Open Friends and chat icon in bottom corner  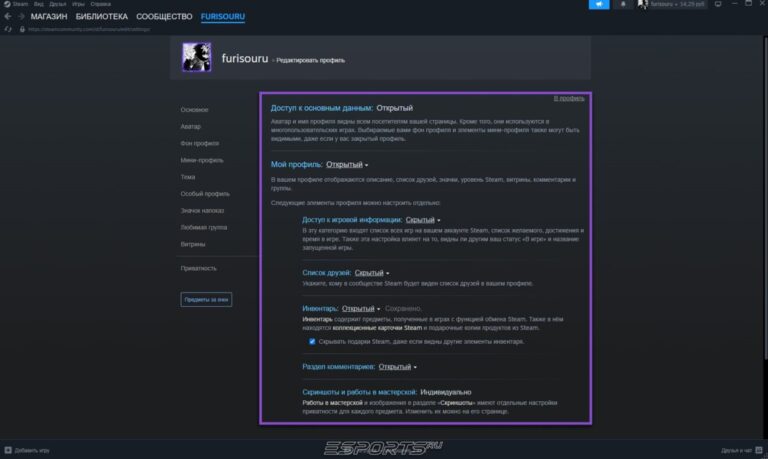pyautogui.click(x=760, y=450)
